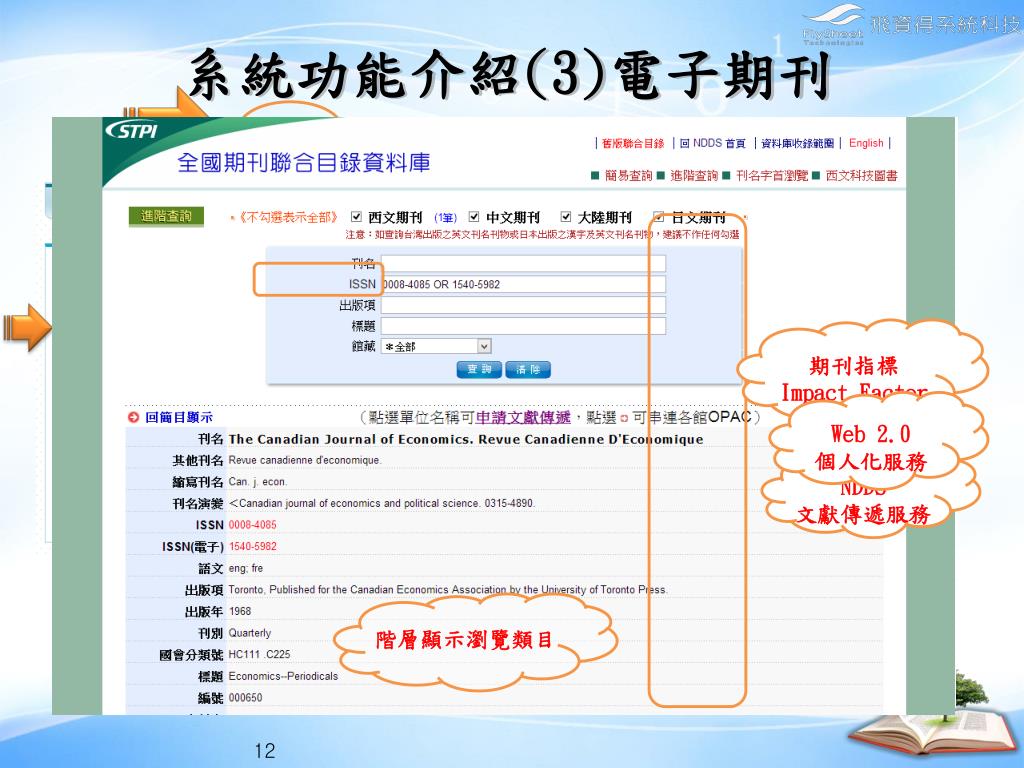The height and width of the screenshot is (768, 1024).
Task: Click the green 進階查詢 tab label
Action: tap(167, 216)
